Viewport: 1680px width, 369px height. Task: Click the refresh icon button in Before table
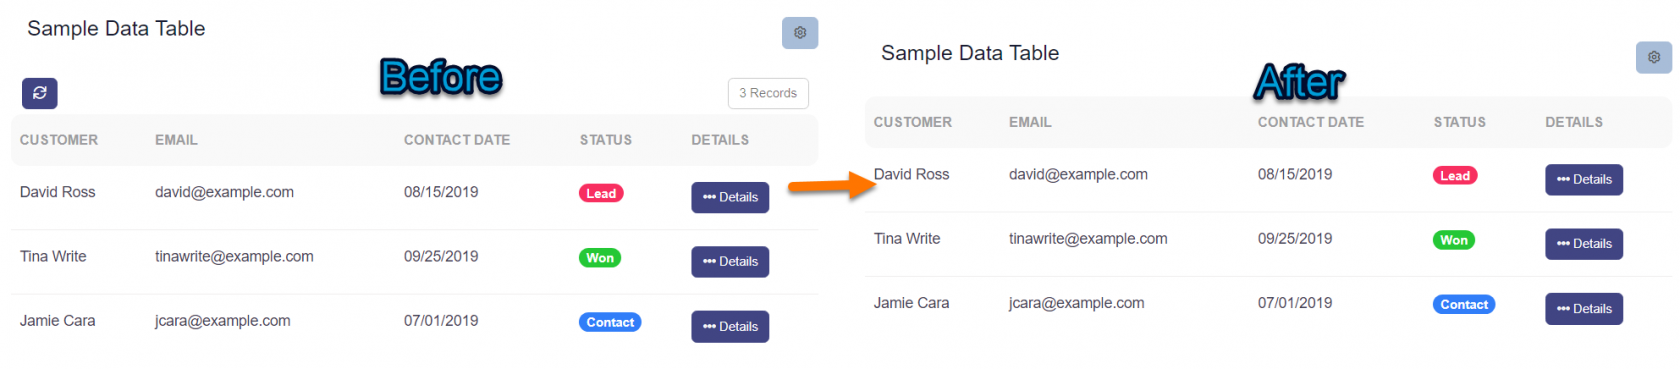click(40, 93)
